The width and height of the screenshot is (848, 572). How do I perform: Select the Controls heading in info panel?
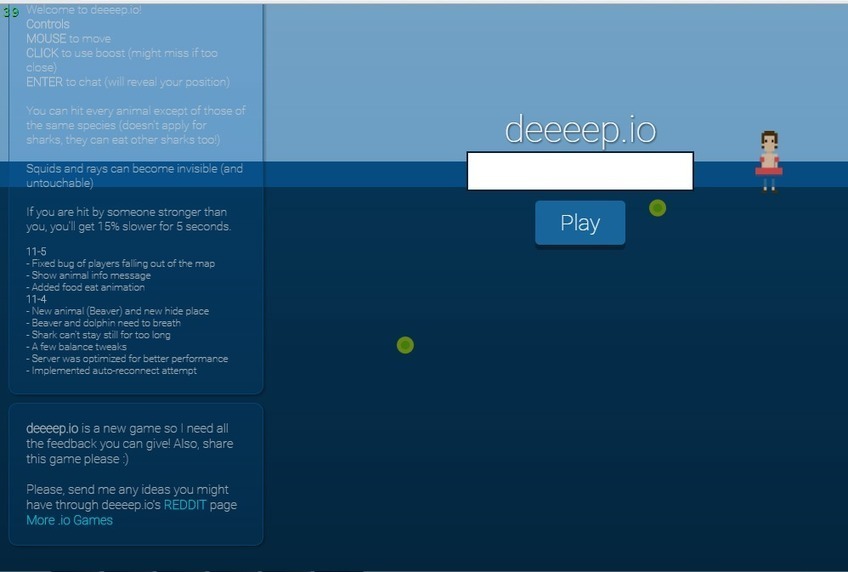pos(48,24)
